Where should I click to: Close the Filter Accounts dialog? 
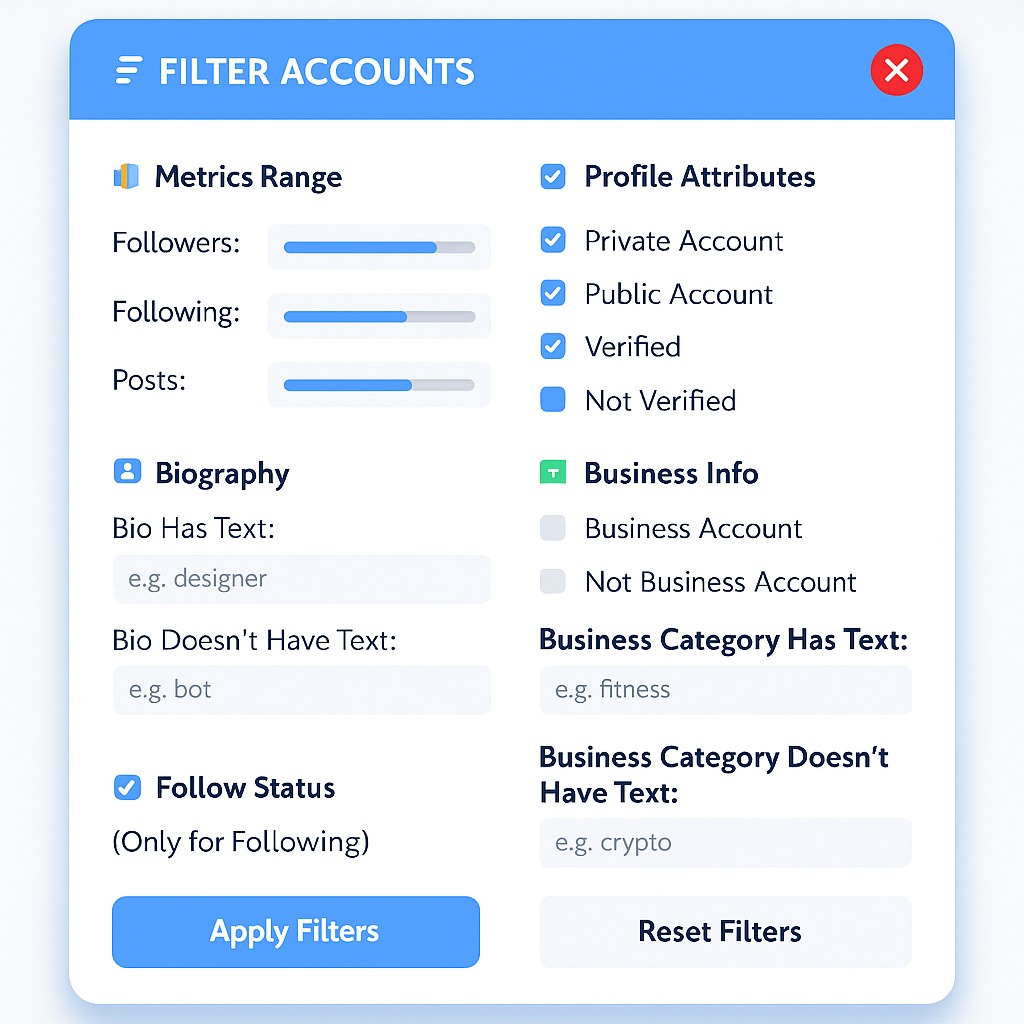pos(896,70)
